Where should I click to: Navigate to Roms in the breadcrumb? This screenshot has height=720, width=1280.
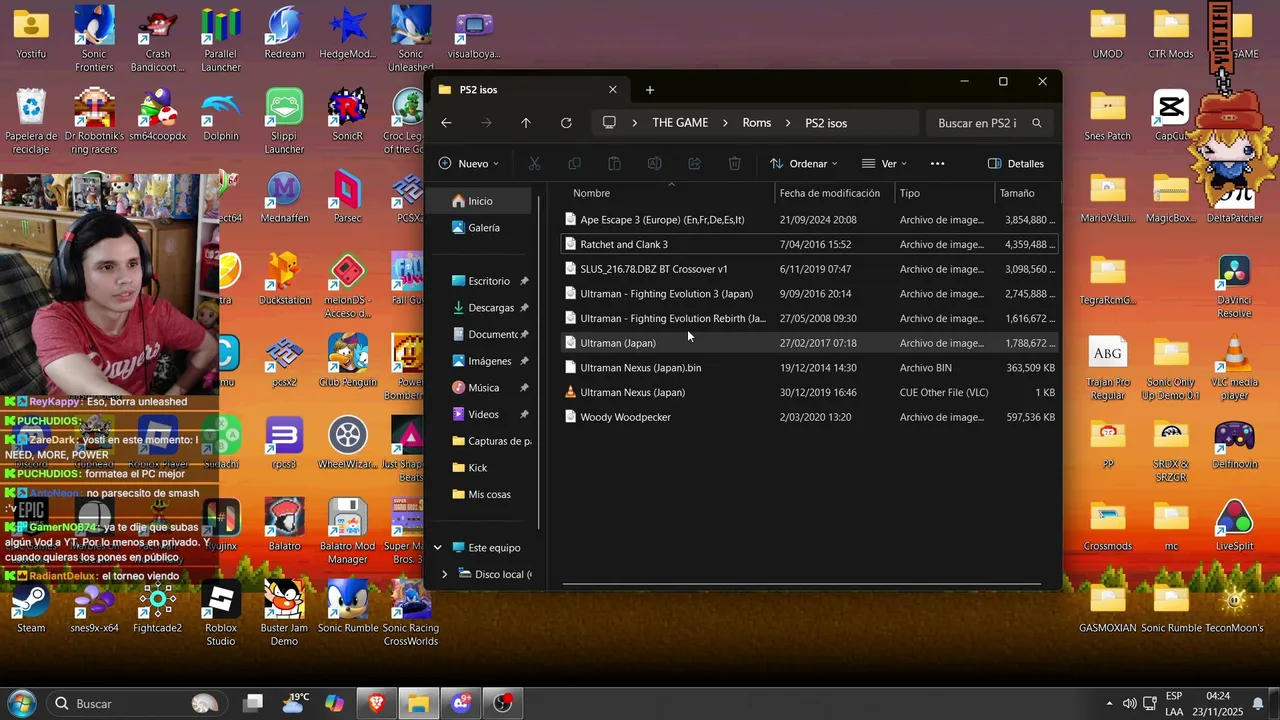[x=757, y=123]
